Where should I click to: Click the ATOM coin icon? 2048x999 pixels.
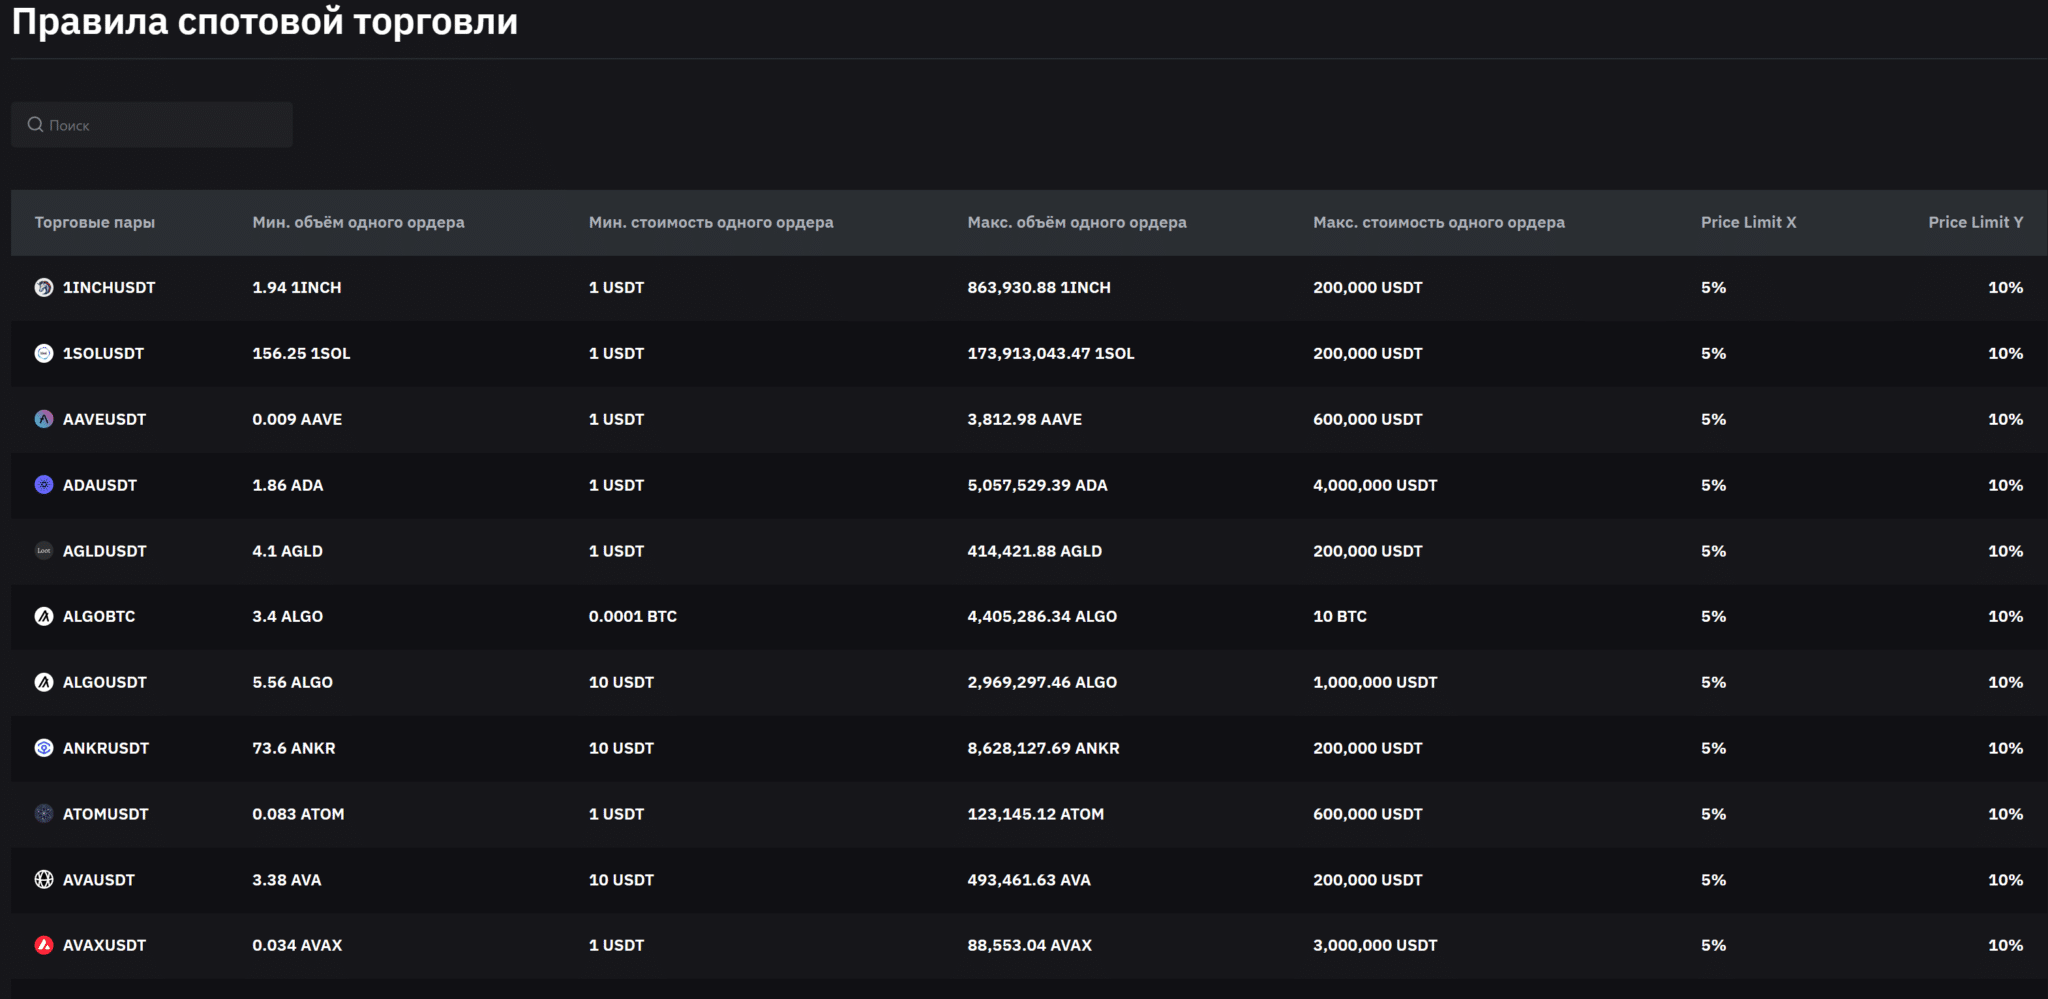coord(44,814)
